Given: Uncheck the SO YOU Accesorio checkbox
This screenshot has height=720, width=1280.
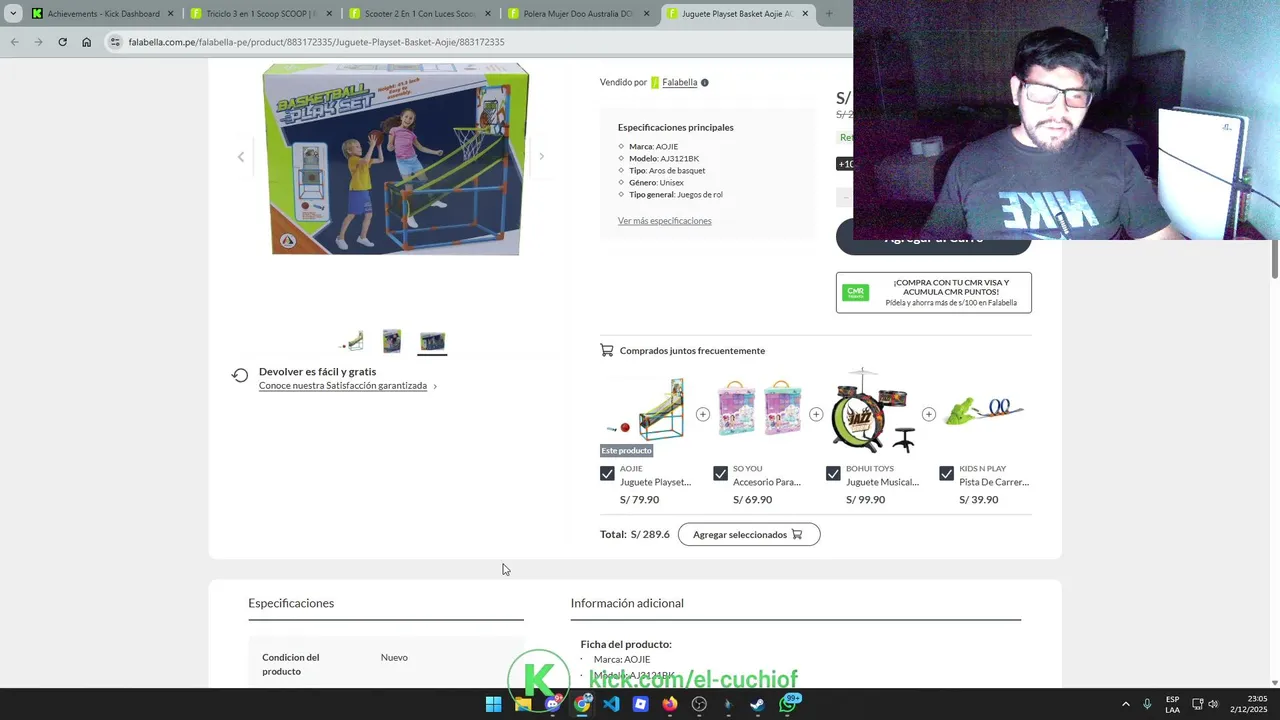Looking at the screenshot, I should click(x=720, y=473).
